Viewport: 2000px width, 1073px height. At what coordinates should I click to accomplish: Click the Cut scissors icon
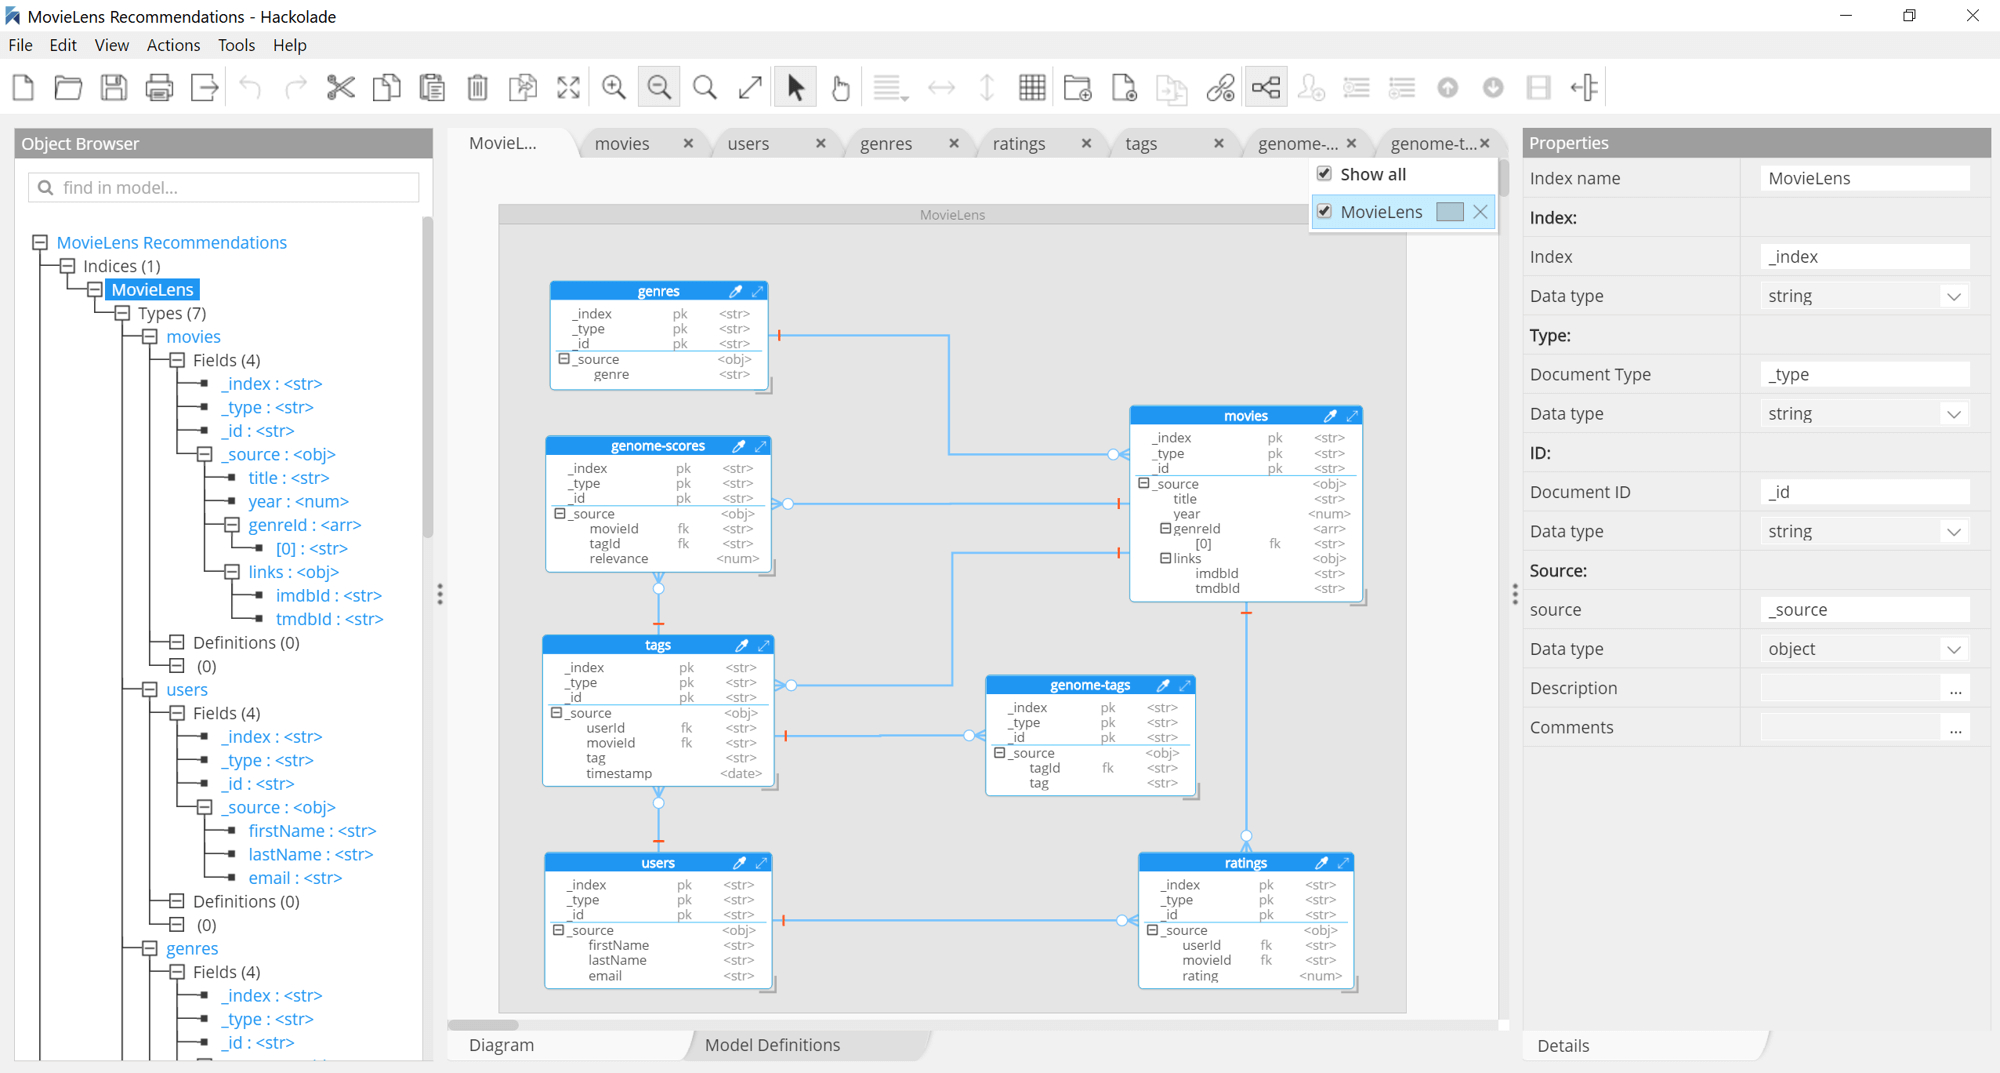340,87
